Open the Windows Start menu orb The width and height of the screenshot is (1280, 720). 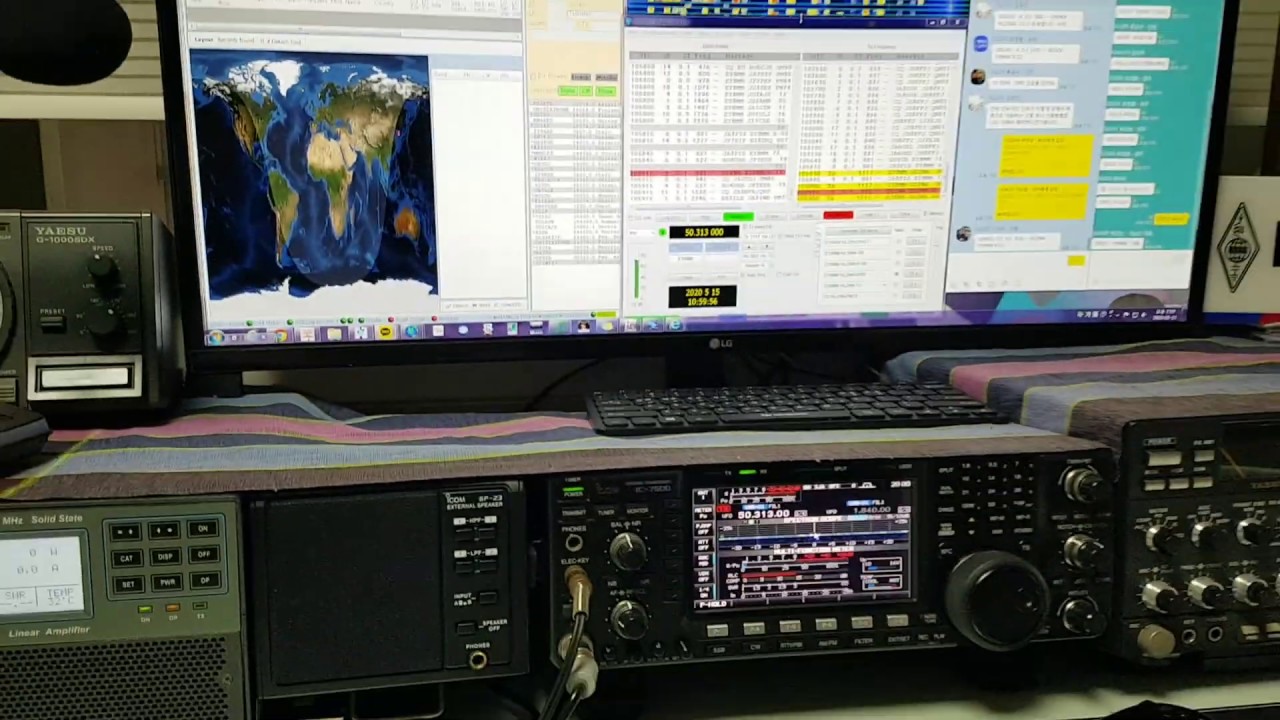[x=216, y=337]
